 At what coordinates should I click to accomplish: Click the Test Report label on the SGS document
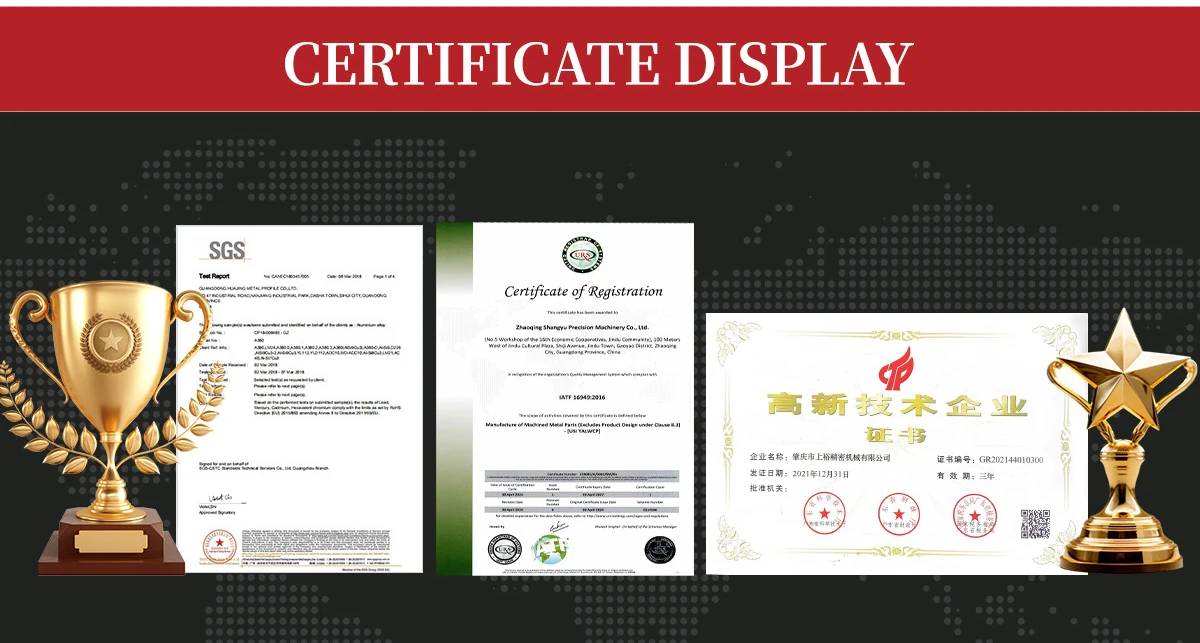point(214,275)
